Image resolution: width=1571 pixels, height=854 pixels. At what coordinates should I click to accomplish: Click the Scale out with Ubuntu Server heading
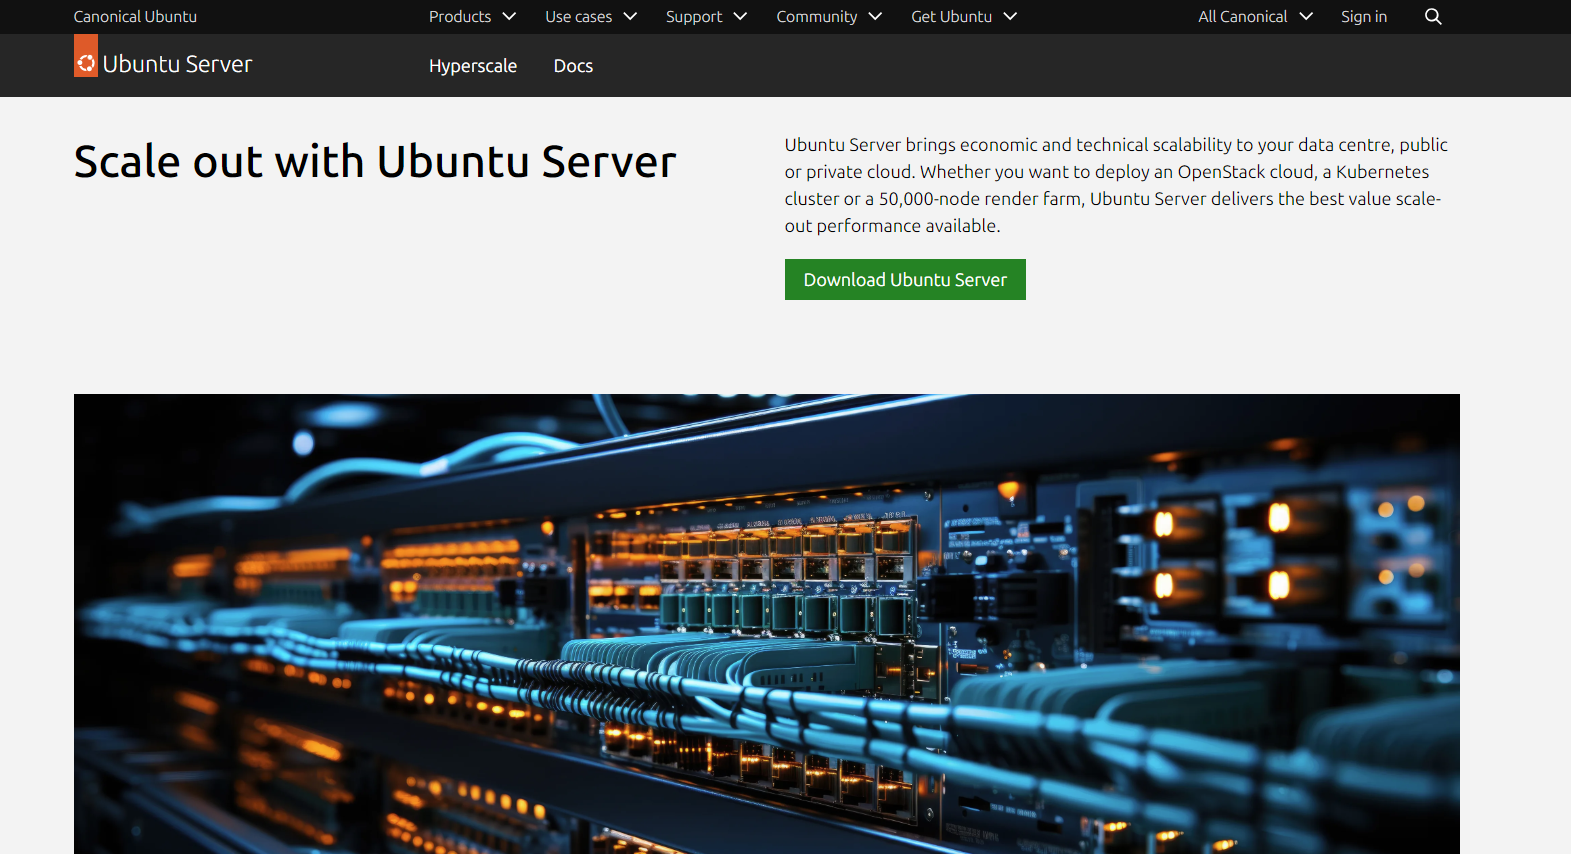pyautogui.click(x=375, y=162)
